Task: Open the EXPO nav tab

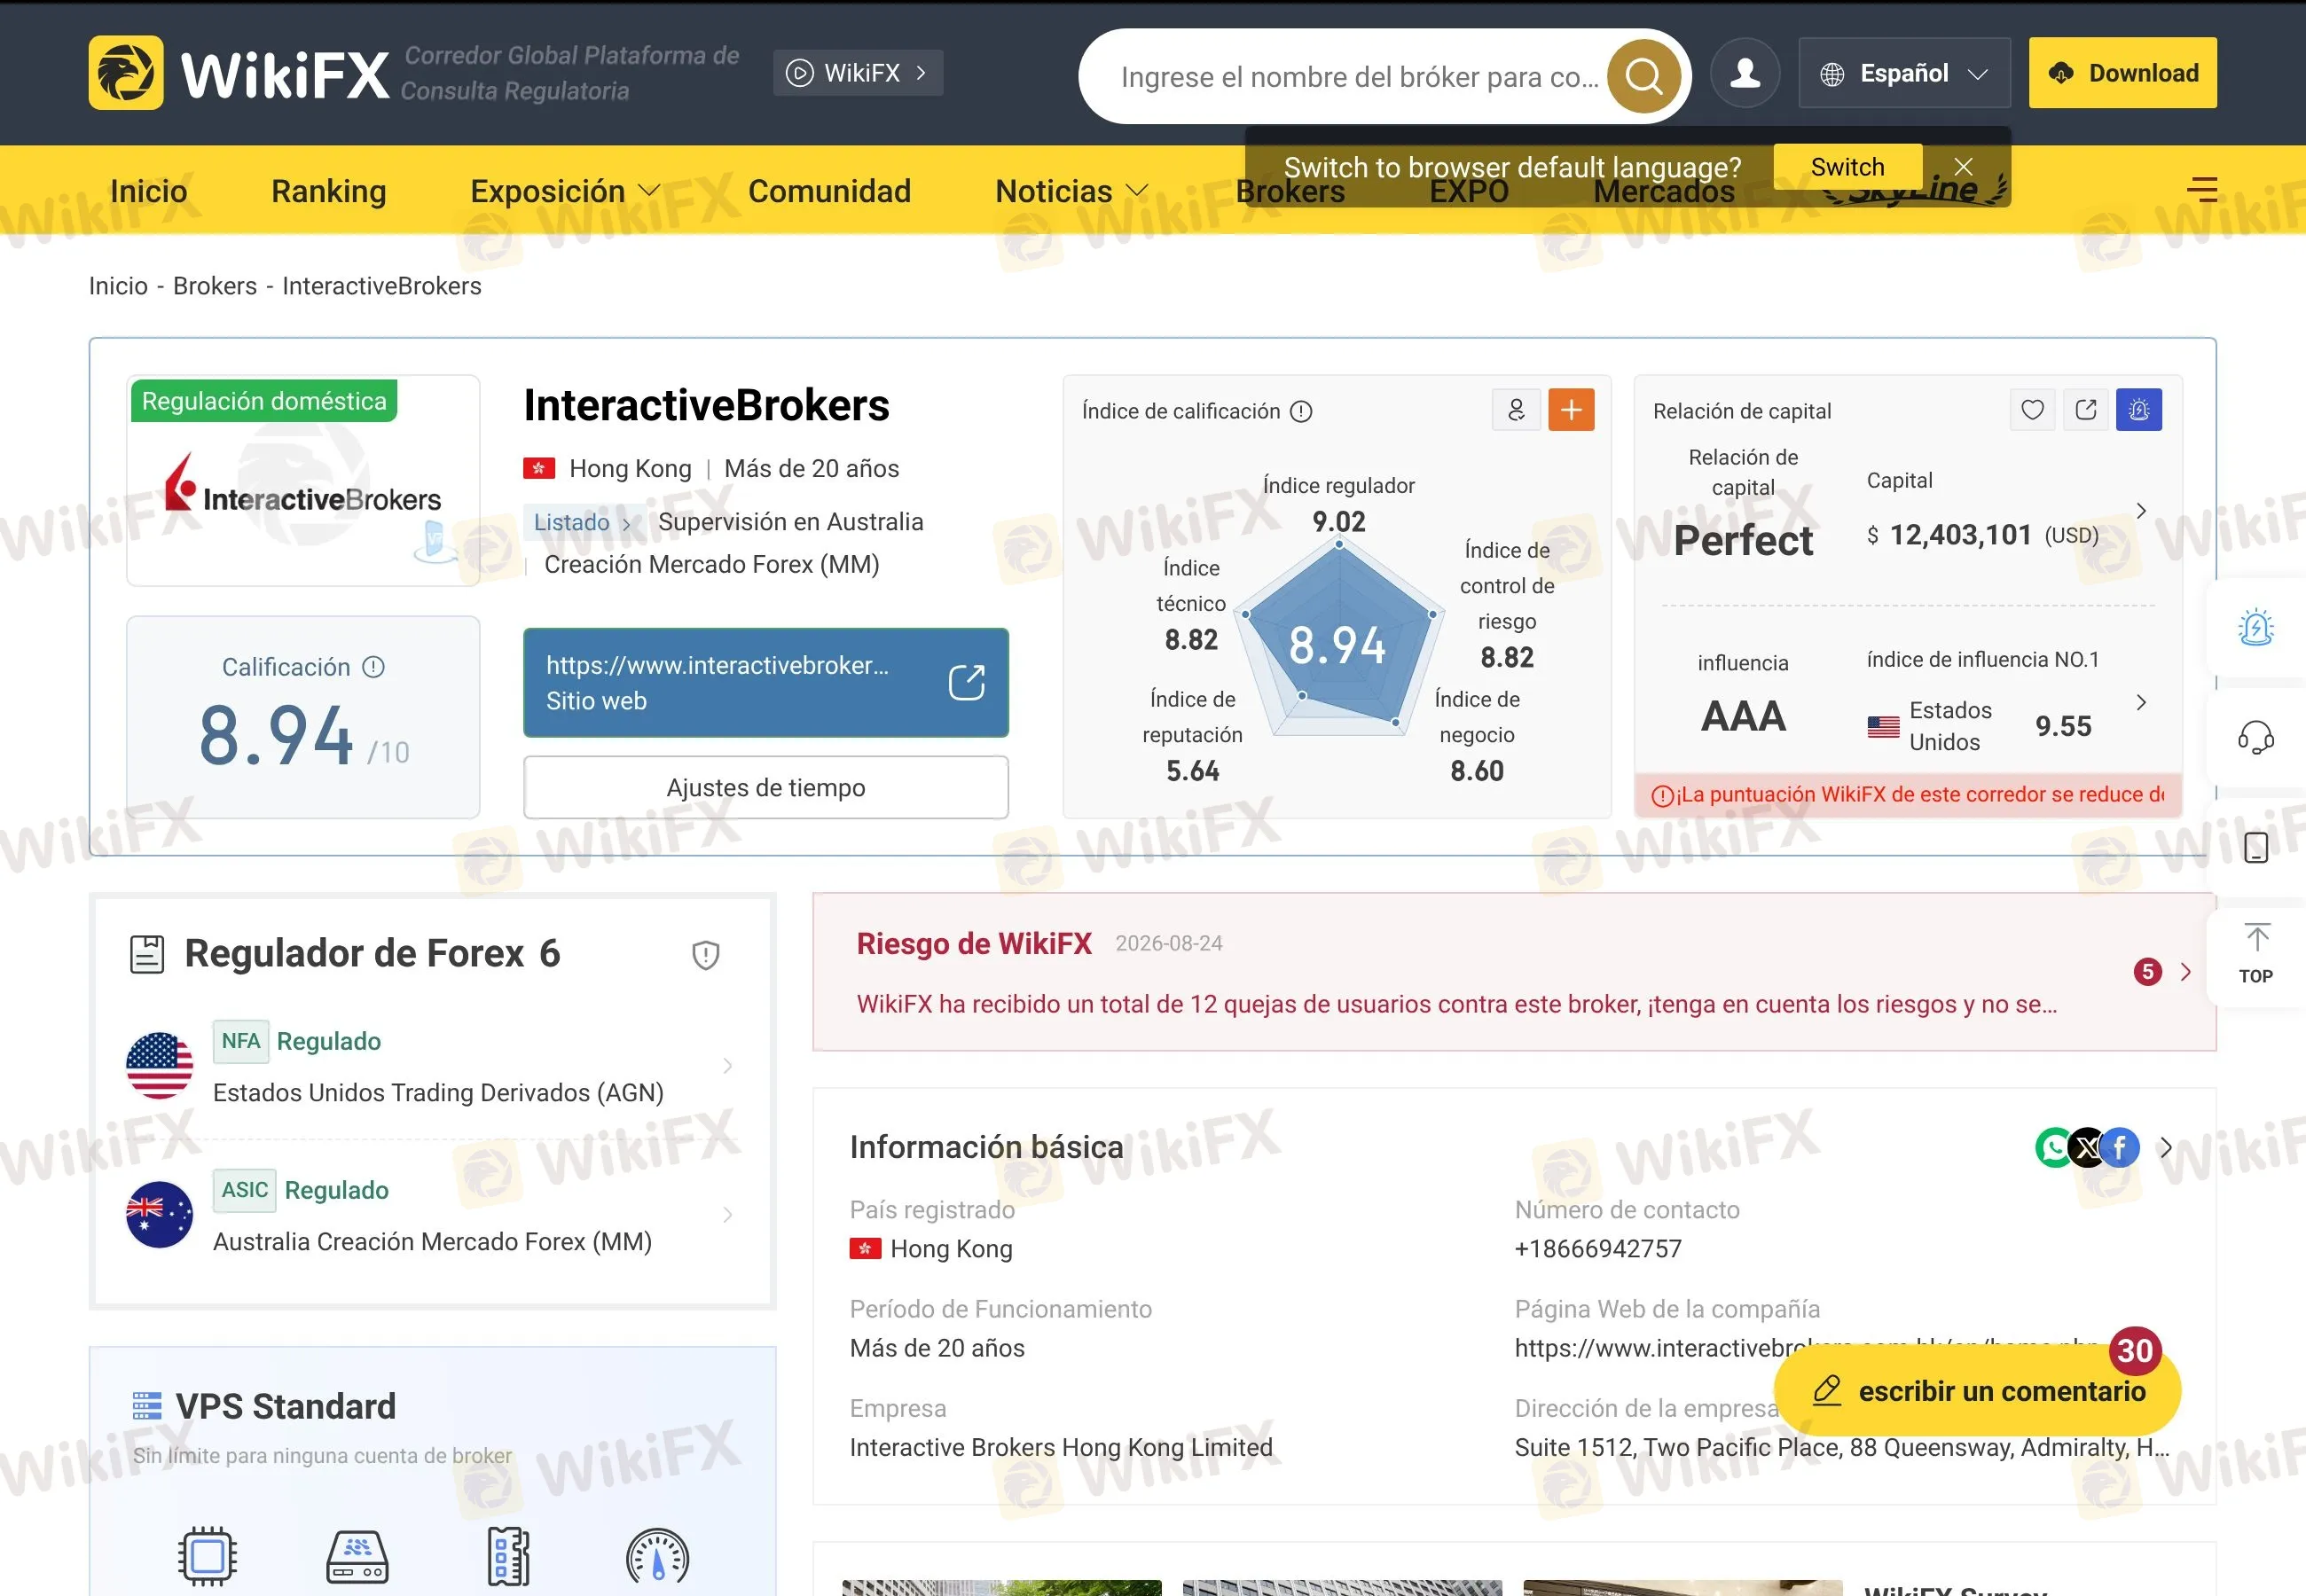Action: point(1469,191)
